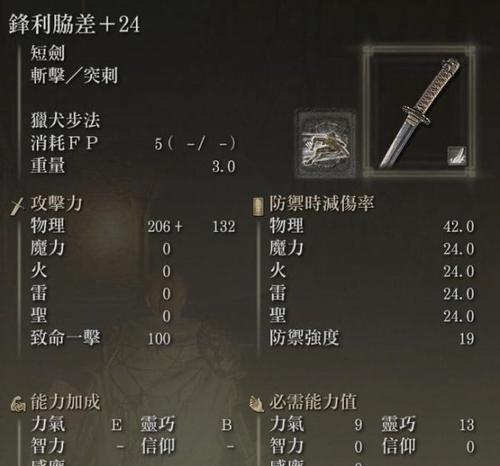Select the weapon title 鋒利脇差＋24
This screenshot has height=466, width=500.
[74, 24]
